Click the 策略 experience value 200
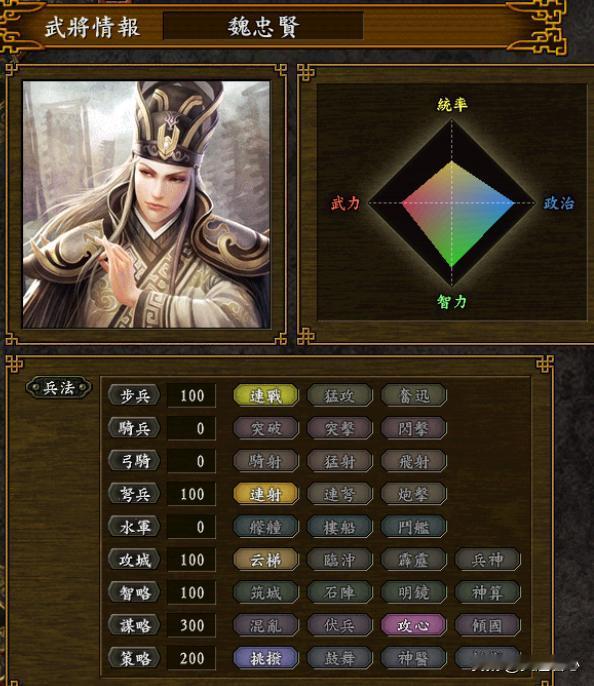This screenshot has width=594, height=686. click(x=192, y=658)
